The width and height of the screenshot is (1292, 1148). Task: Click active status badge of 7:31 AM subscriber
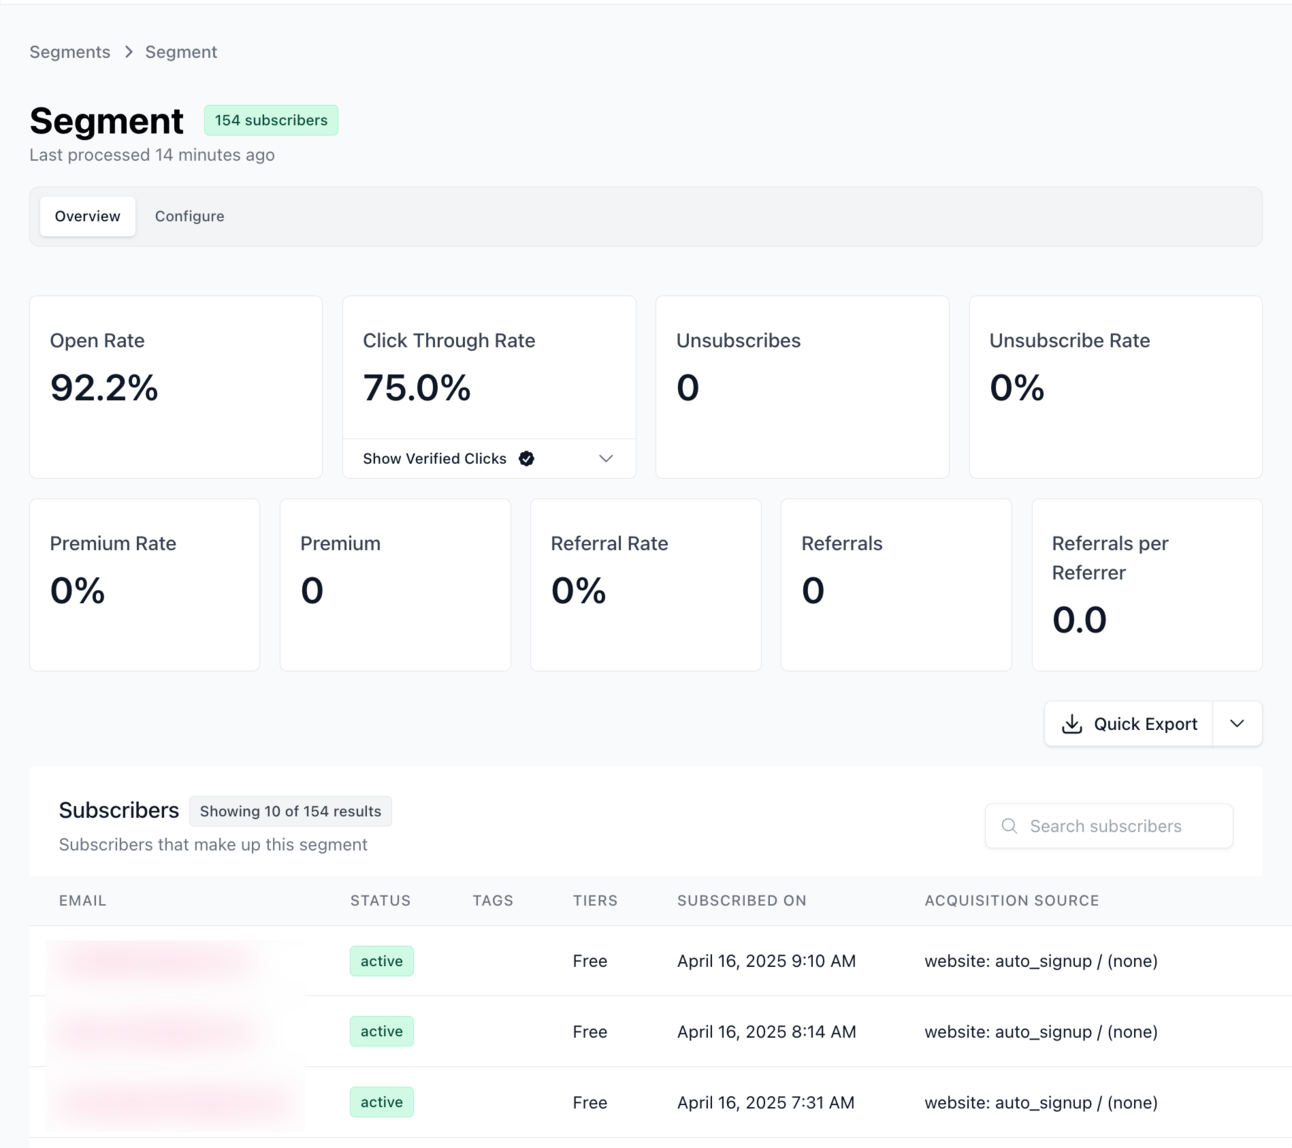coord(382,1102)
